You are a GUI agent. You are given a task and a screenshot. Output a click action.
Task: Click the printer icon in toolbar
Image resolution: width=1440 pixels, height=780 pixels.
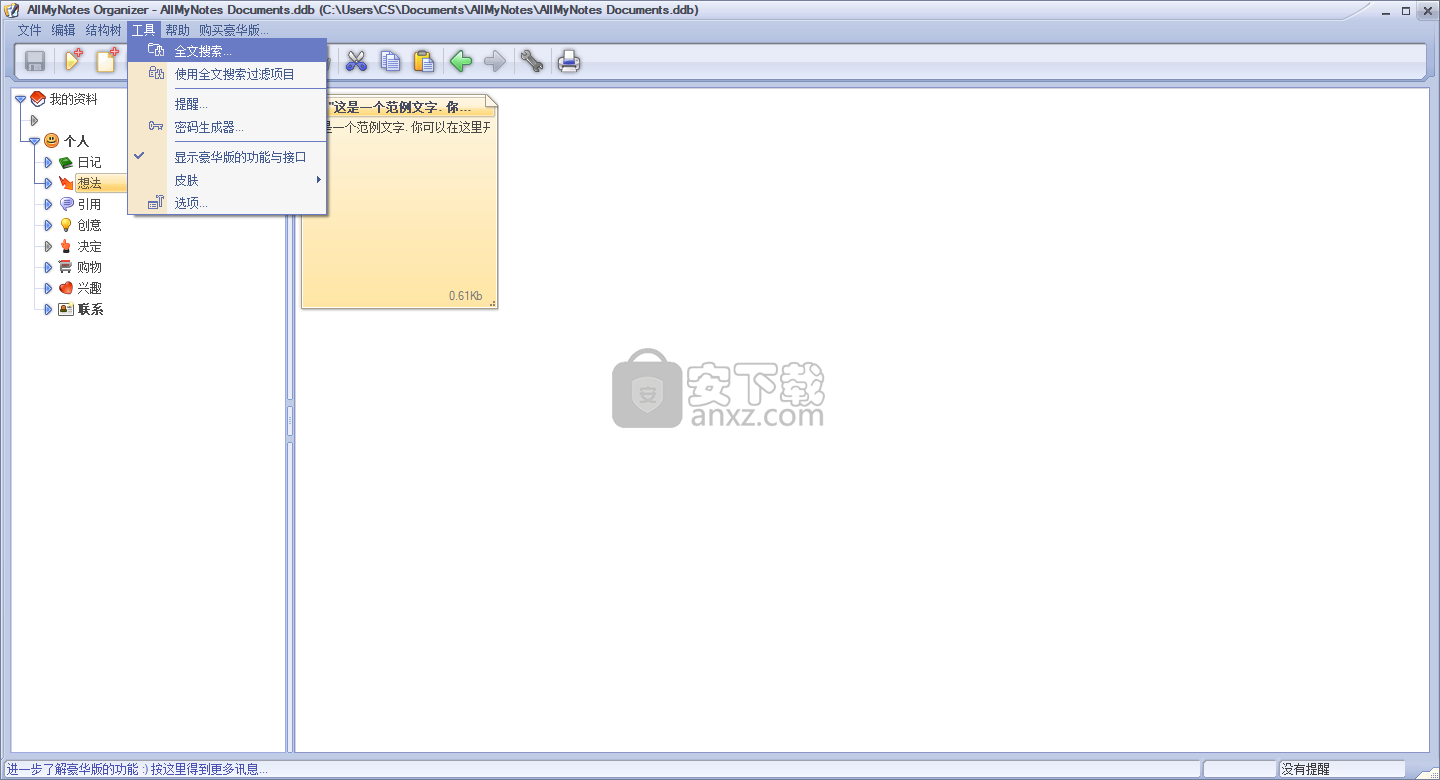569,61
